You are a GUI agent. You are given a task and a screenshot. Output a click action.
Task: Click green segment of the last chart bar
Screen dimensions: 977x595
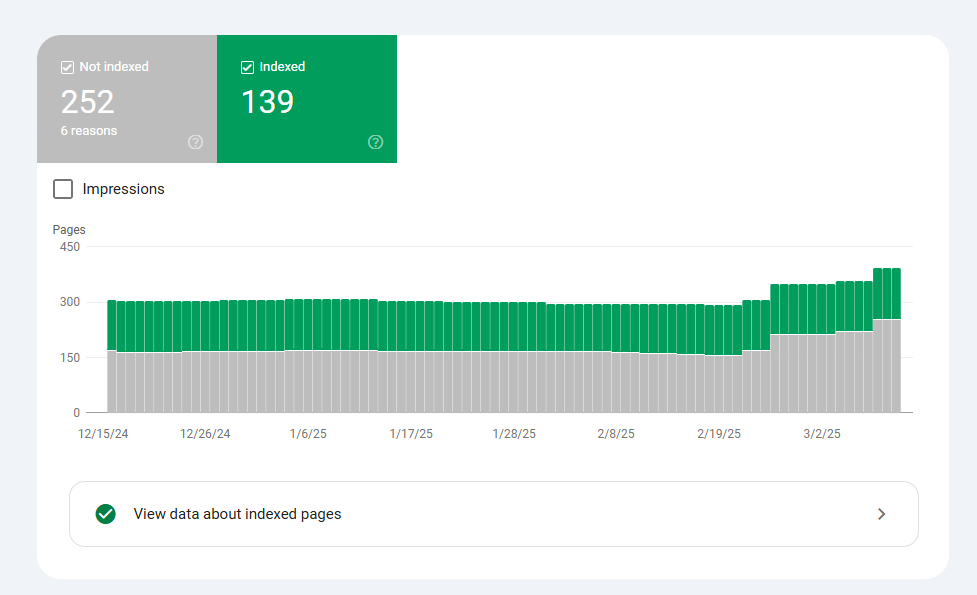[896, 293]
